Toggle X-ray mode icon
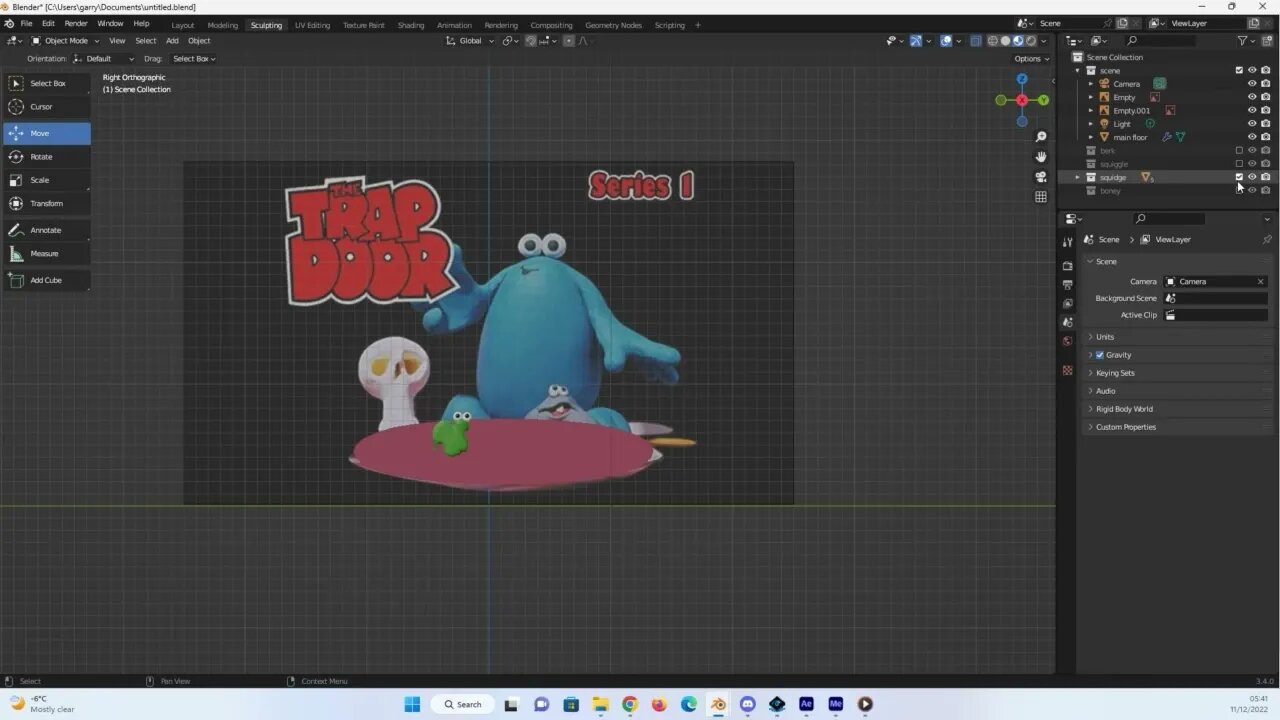The height and width of the screenshot is (720, 1280). click(975, 41)
